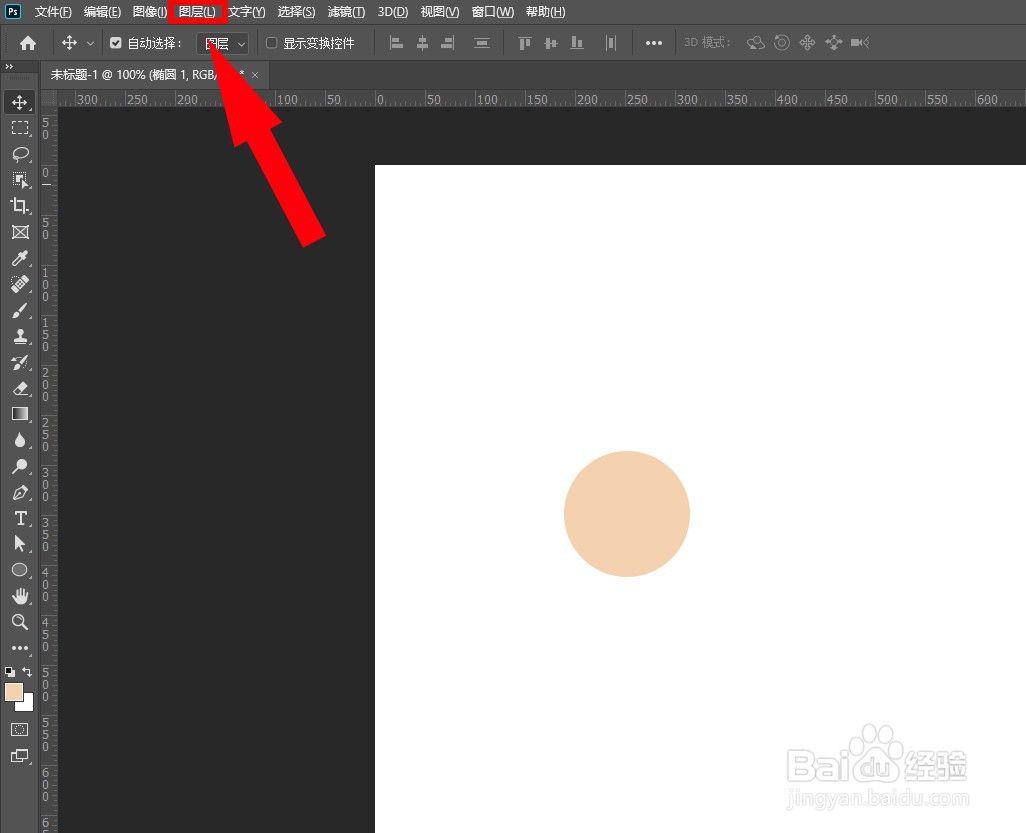Close the 未标题-1 document tab
The width and height of the screenshot is (1026, 833).
pos(255,75)
